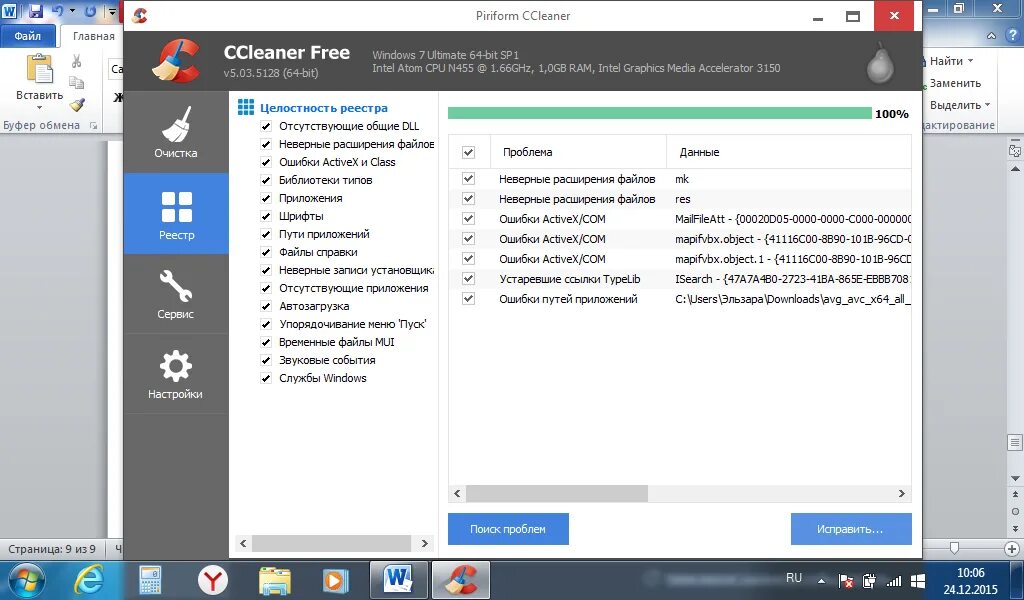The image size is (1024, 600).
Task: Click the Save icon in Word toolbar
Action: pos(35,10)
